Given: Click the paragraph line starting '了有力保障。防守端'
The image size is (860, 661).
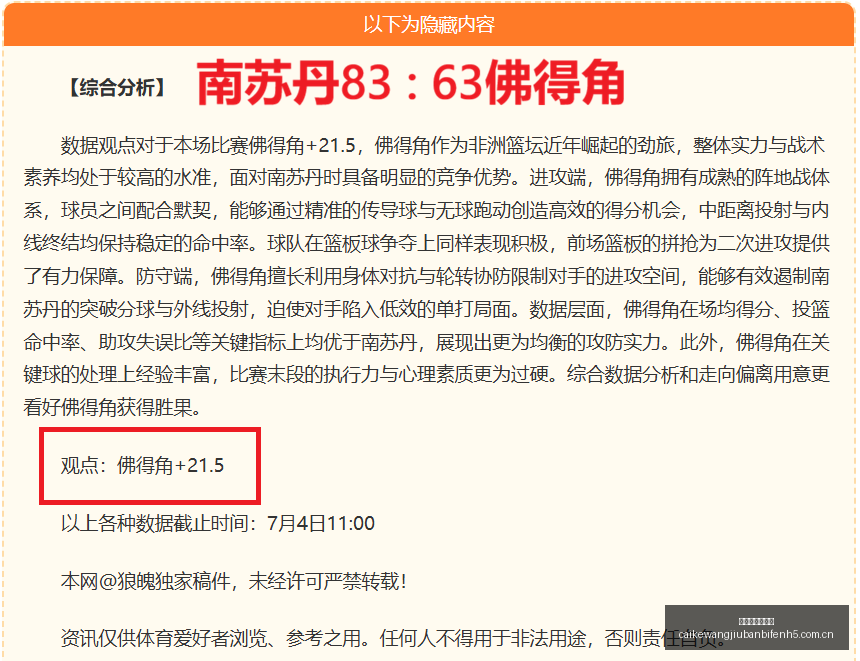Looking at the screenshot, I should click(426, 276).
